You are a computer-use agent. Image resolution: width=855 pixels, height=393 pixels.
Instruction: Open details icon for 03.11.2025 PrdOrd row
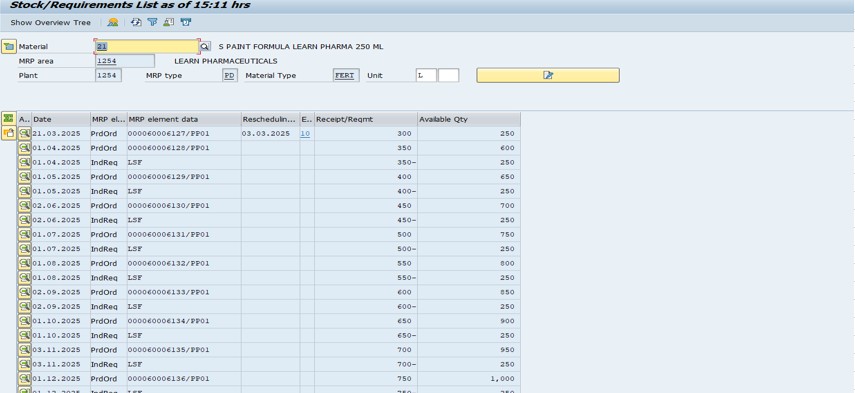coord(25,350)
